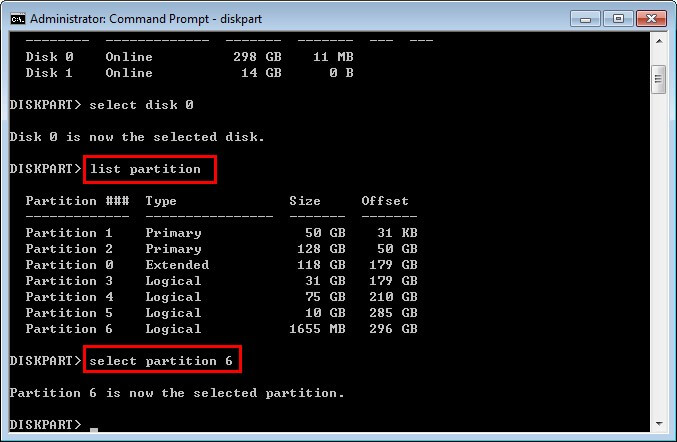Click the 'Partition 6 is now the selected partition' message
This screenshot has width=677, height=442.
pyautogui.click(x=176, y=393)
